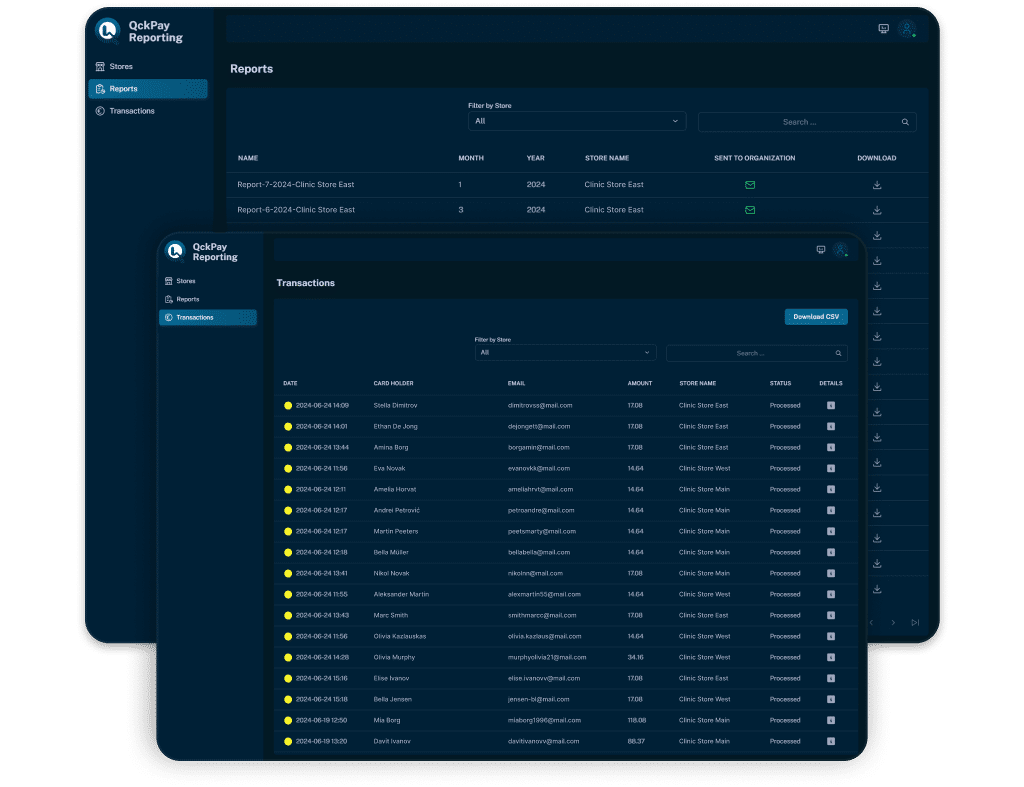Expand Filter by Store dropdown in Reports
The image size is (1024, 787).
tap(577, 121)
